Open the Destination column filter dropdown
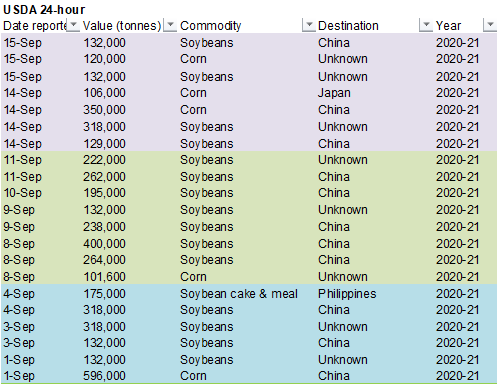This screenshot has width=499, height=385. click(x=426, y=25)
